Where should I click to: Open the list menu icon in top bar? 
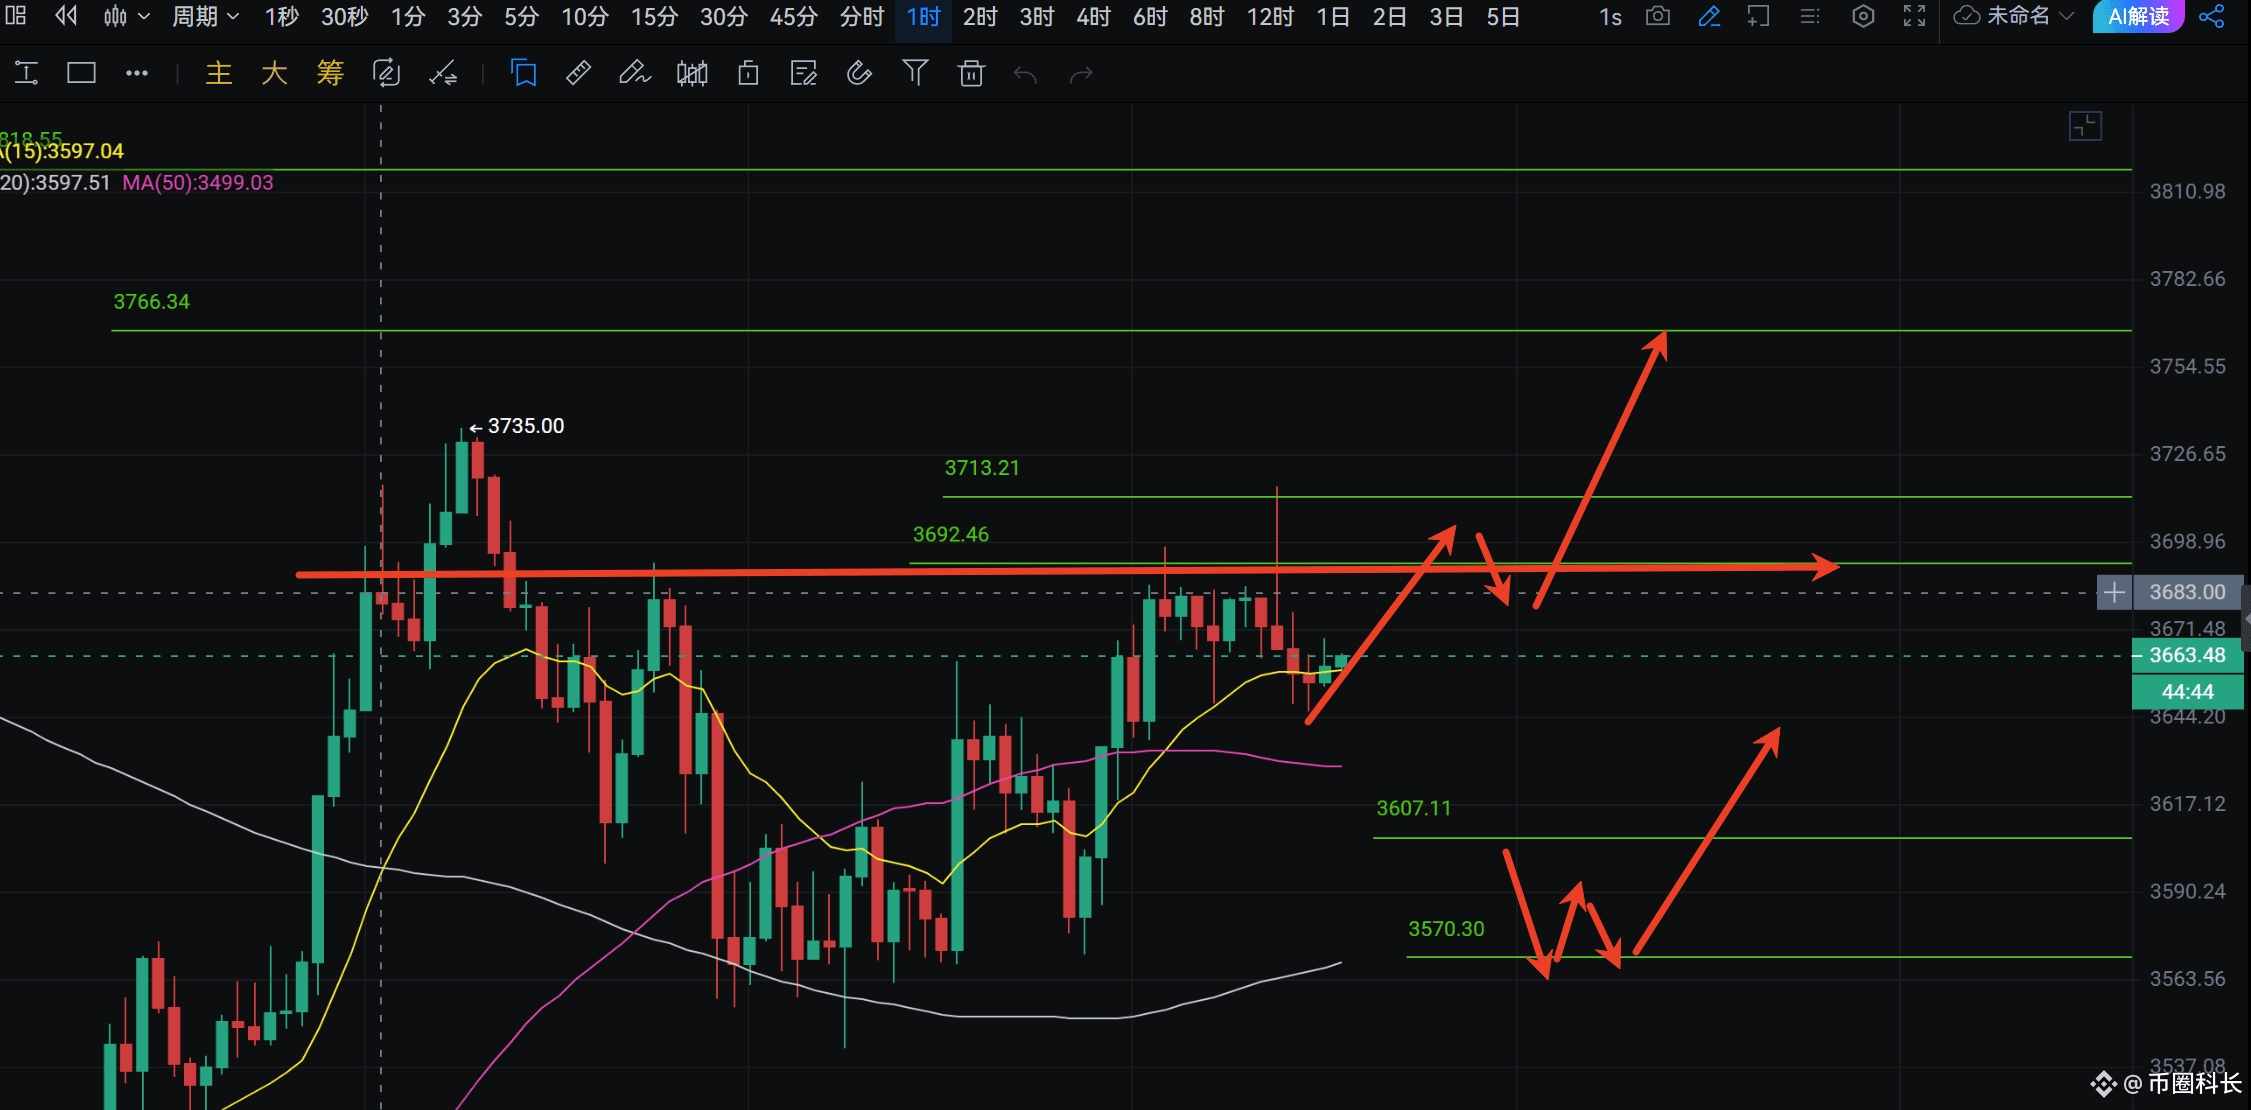click(1810, 16)
